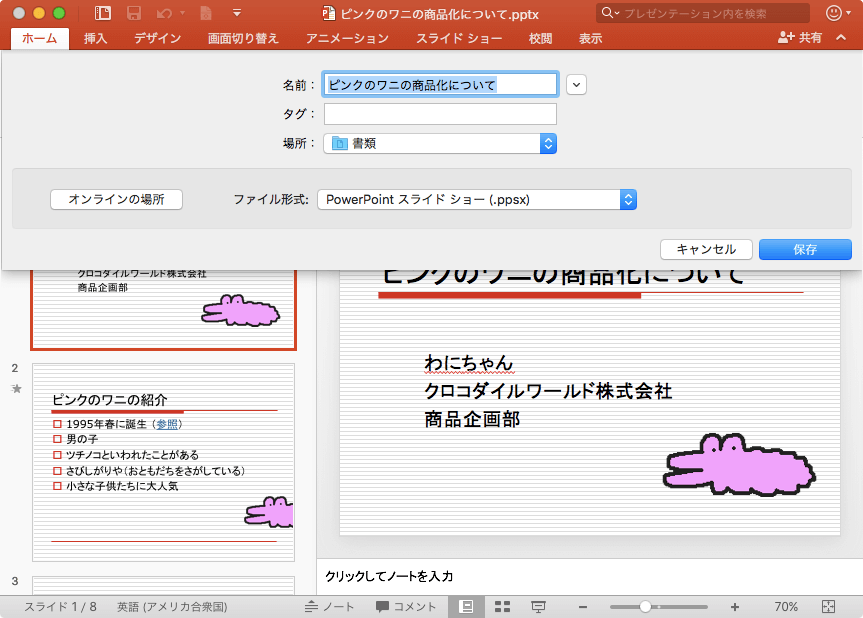Viewport: 863px width, 618px height.
Task: Toggle the ノート notes pane button
Action: (x=329, y=606)
